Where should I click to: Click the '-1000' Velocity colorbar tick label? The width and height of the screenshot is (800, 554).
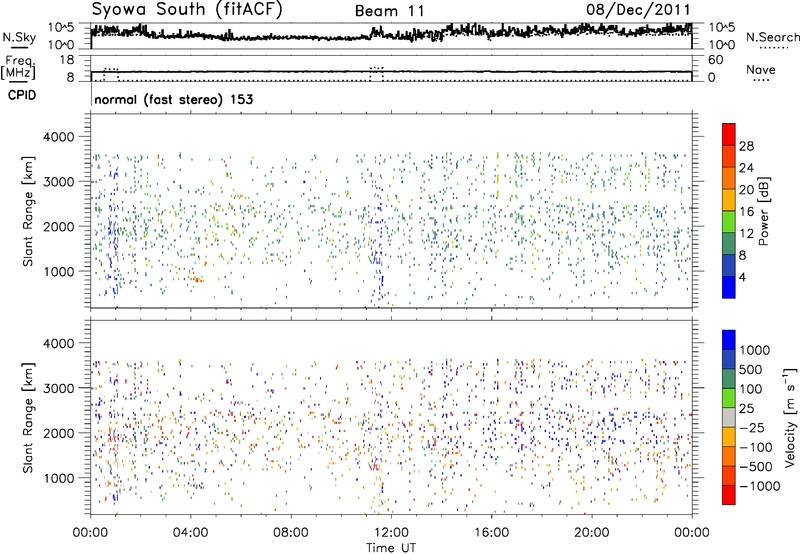[760, 486]
